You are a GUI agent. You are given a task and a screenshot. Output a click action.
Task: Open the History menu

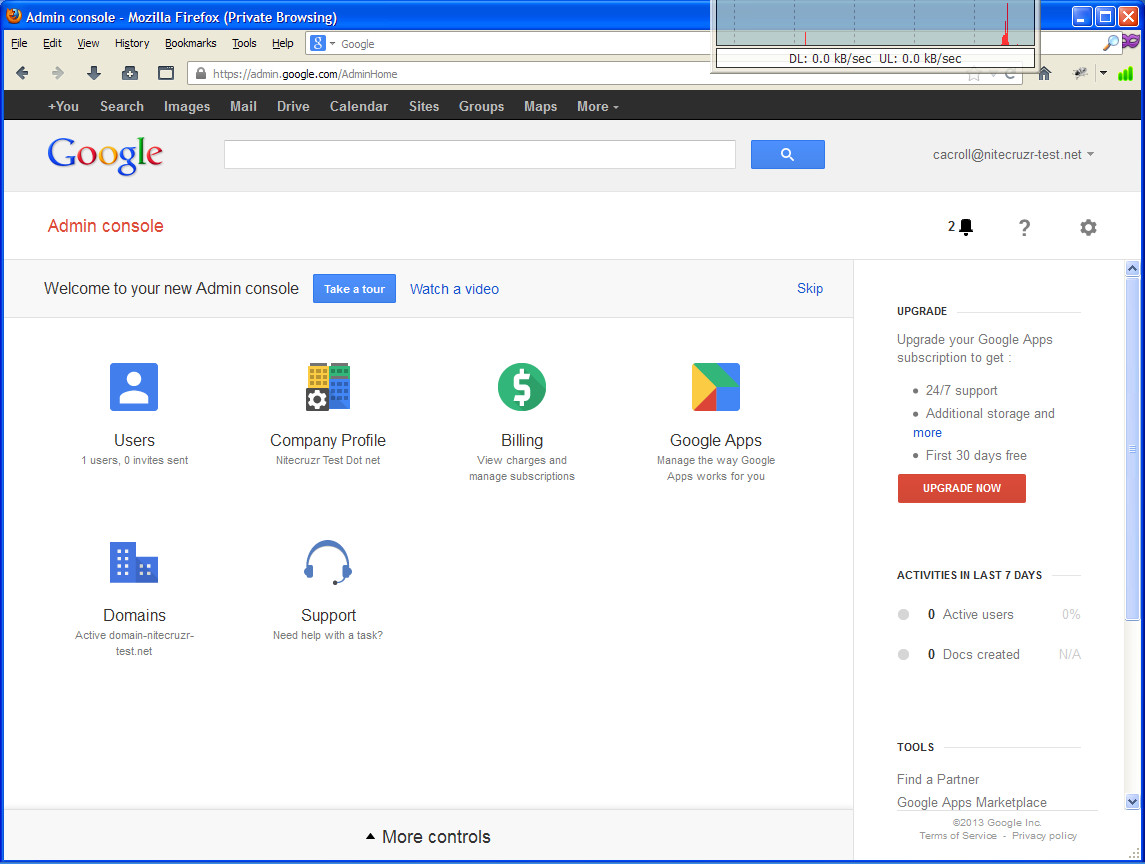(x=131, y=43)
